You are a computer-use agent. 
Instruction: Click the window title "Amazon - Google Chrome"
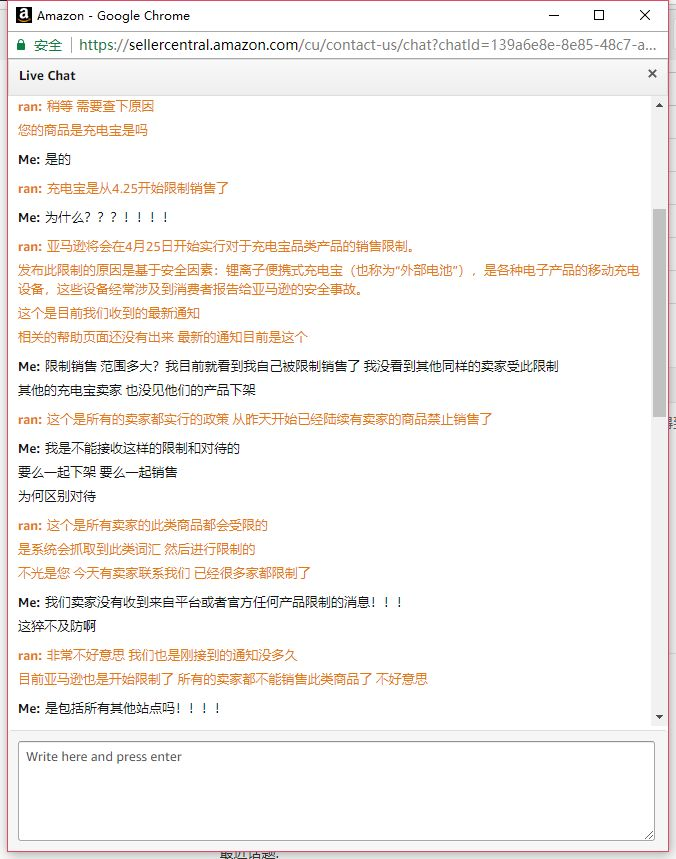(x=113, y=16)
